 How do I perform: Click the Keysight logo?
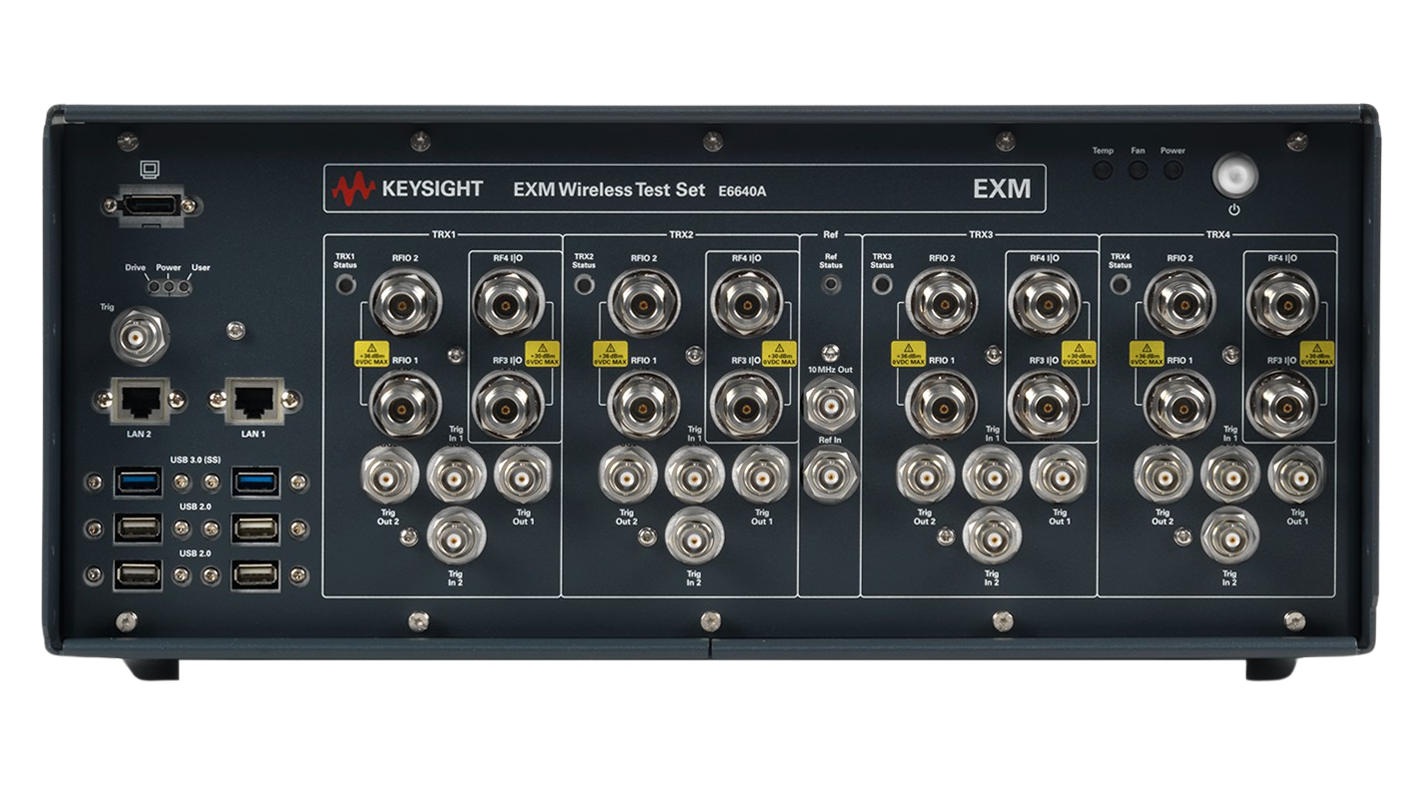408,188
